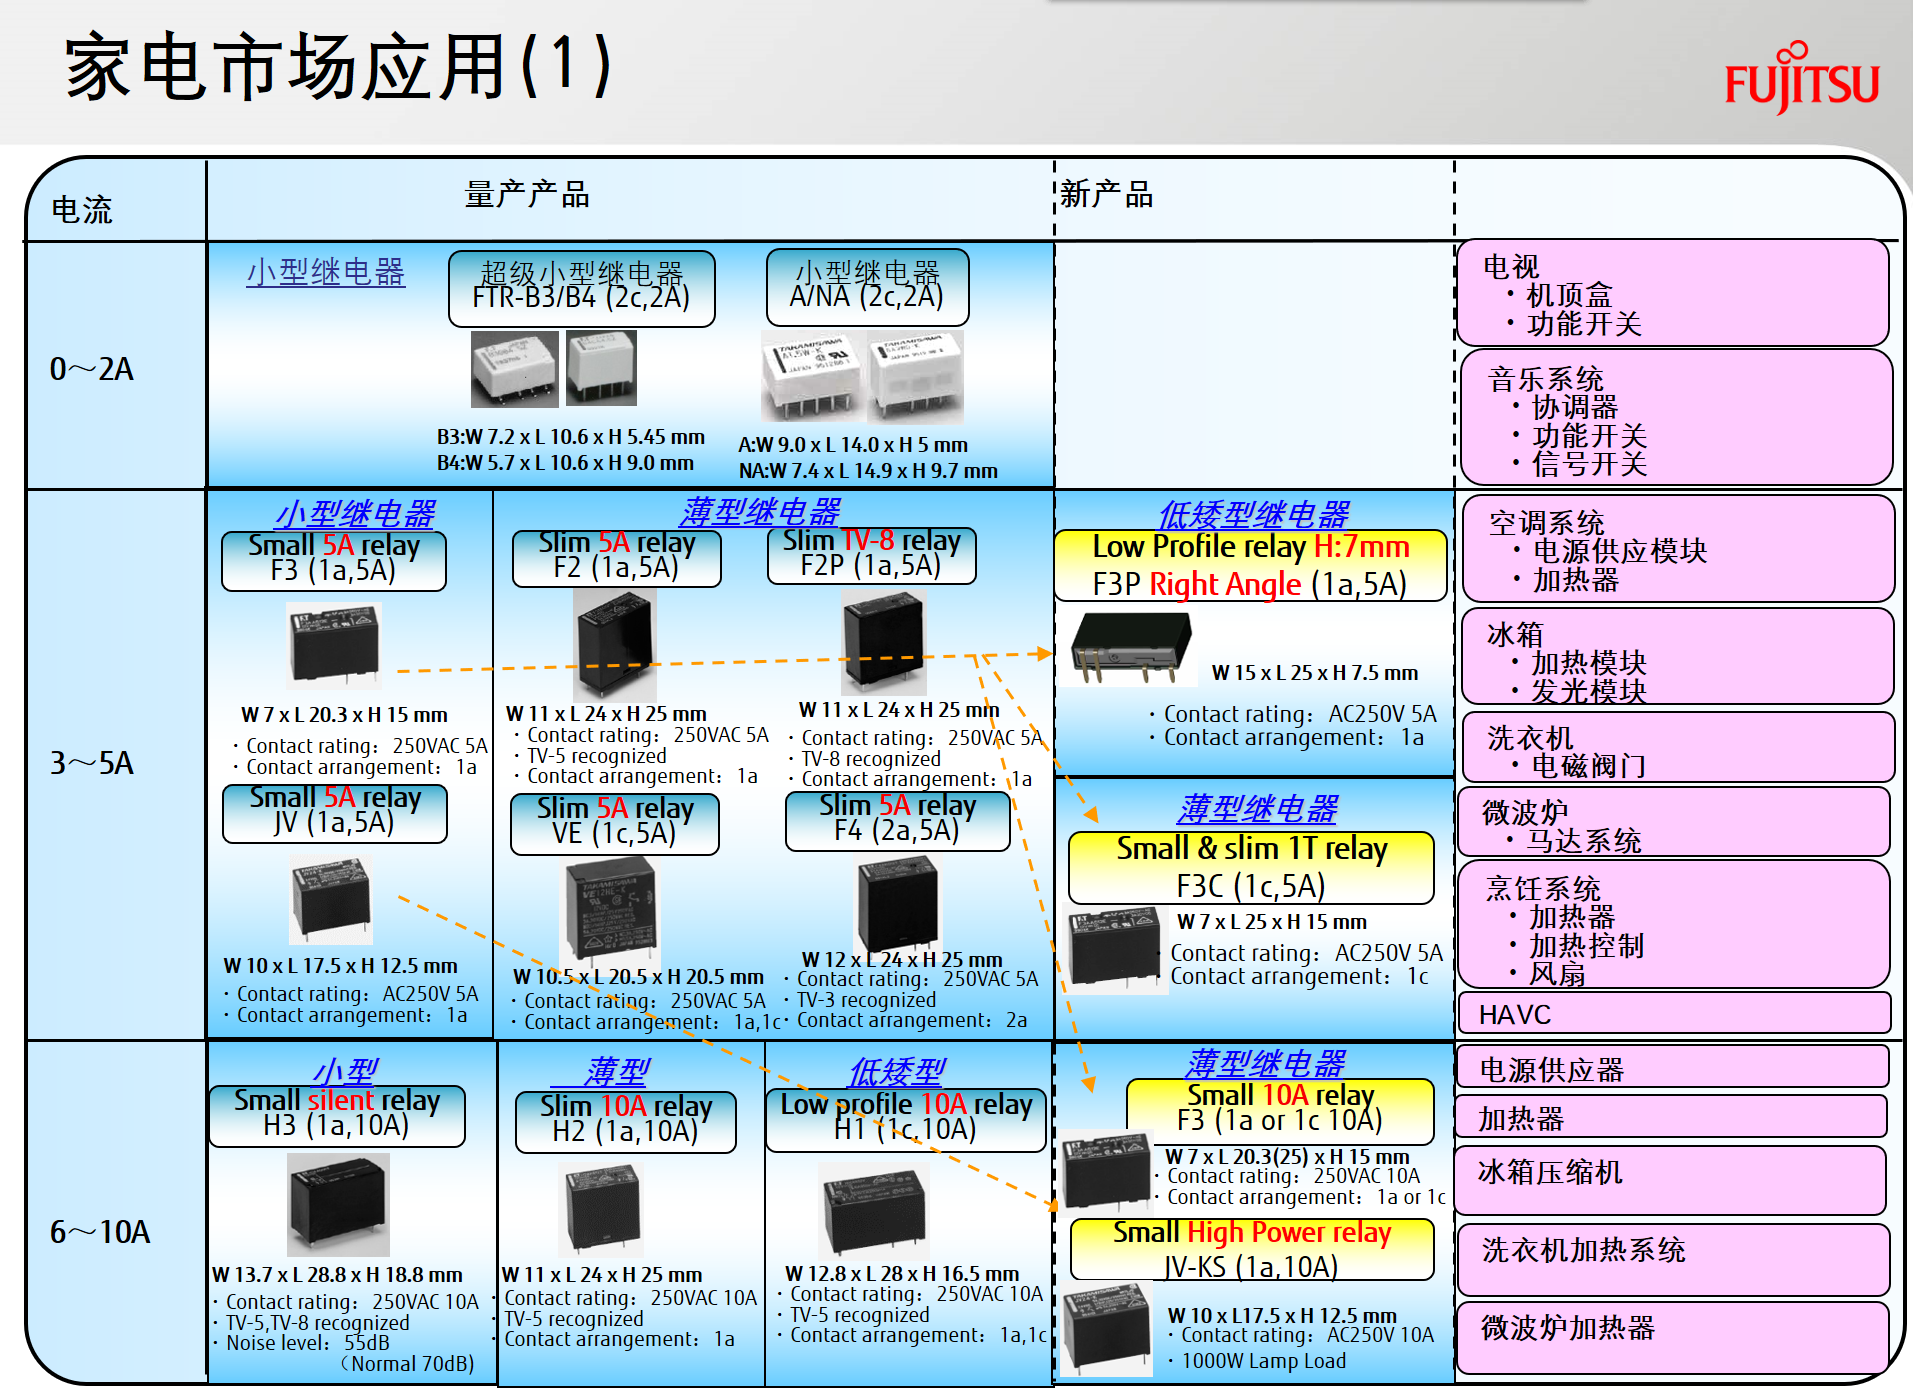Click the H2 slim 10A relay photo
The image size is (1913, 1392).
click(x=600, y=1210)
